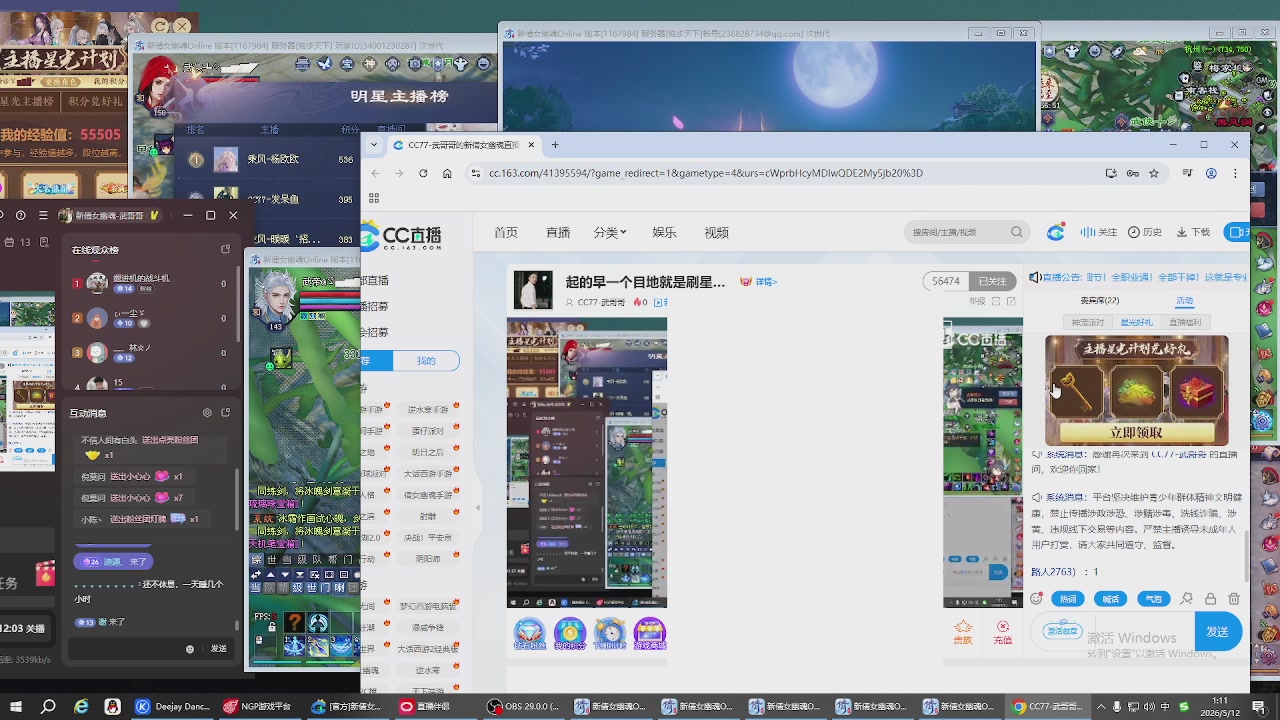Open the password key icon in address bar
Screen dimensions: 1280x720
(x=1133, y=173)
